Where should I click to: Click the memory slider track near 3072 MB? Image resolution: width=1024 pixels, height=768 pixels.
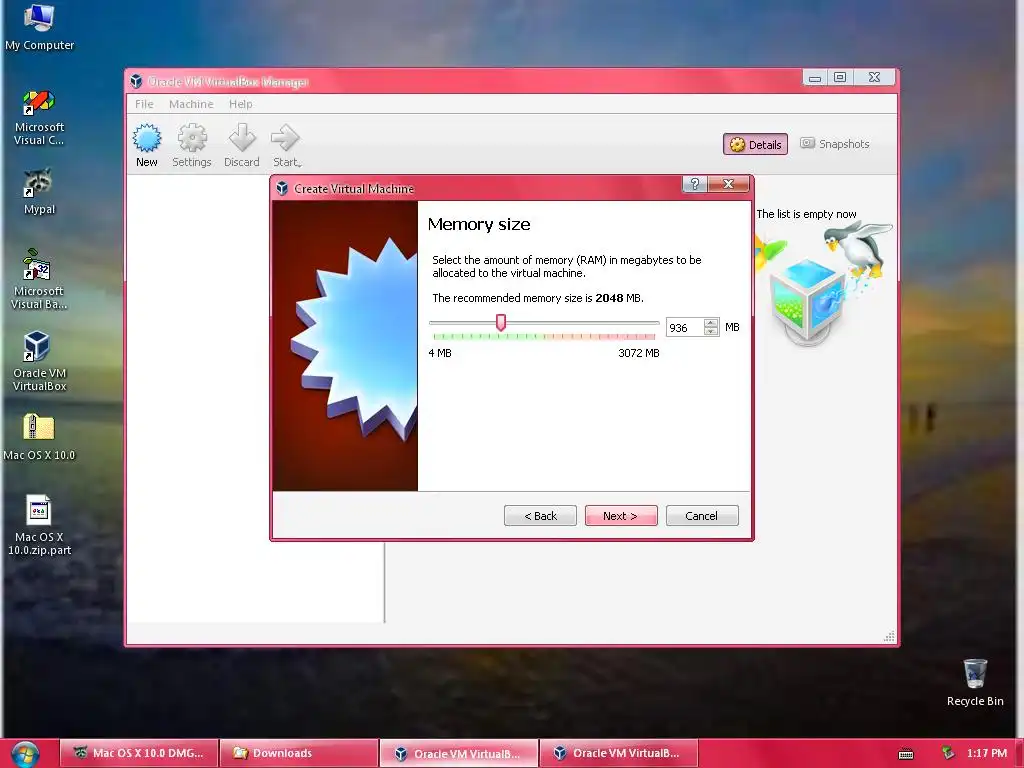(x=654, y=323)
